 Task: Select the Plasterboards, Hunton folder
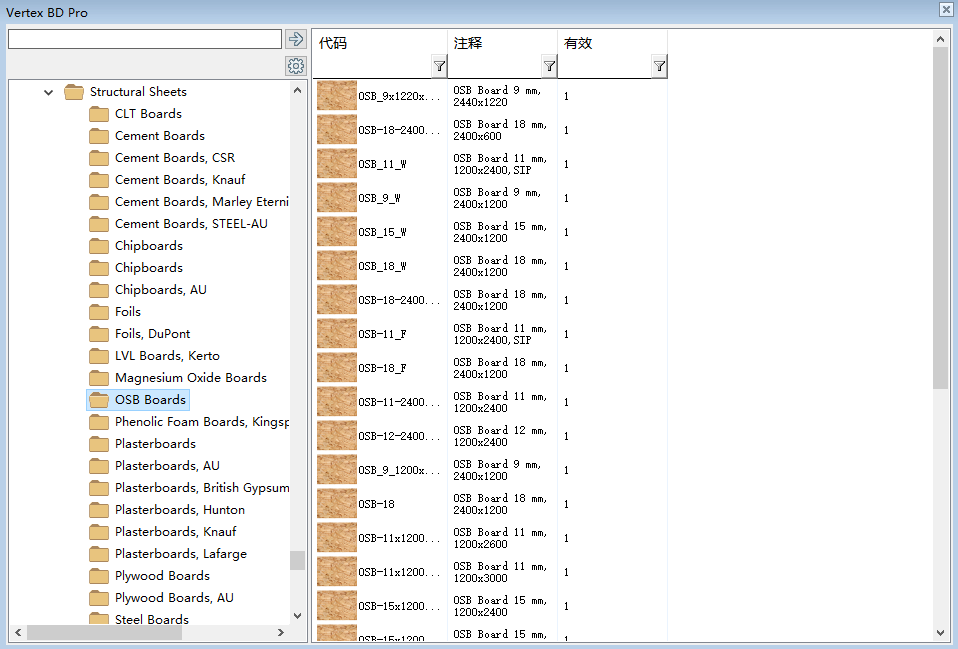pyautogui.click(x=180, y=510)
